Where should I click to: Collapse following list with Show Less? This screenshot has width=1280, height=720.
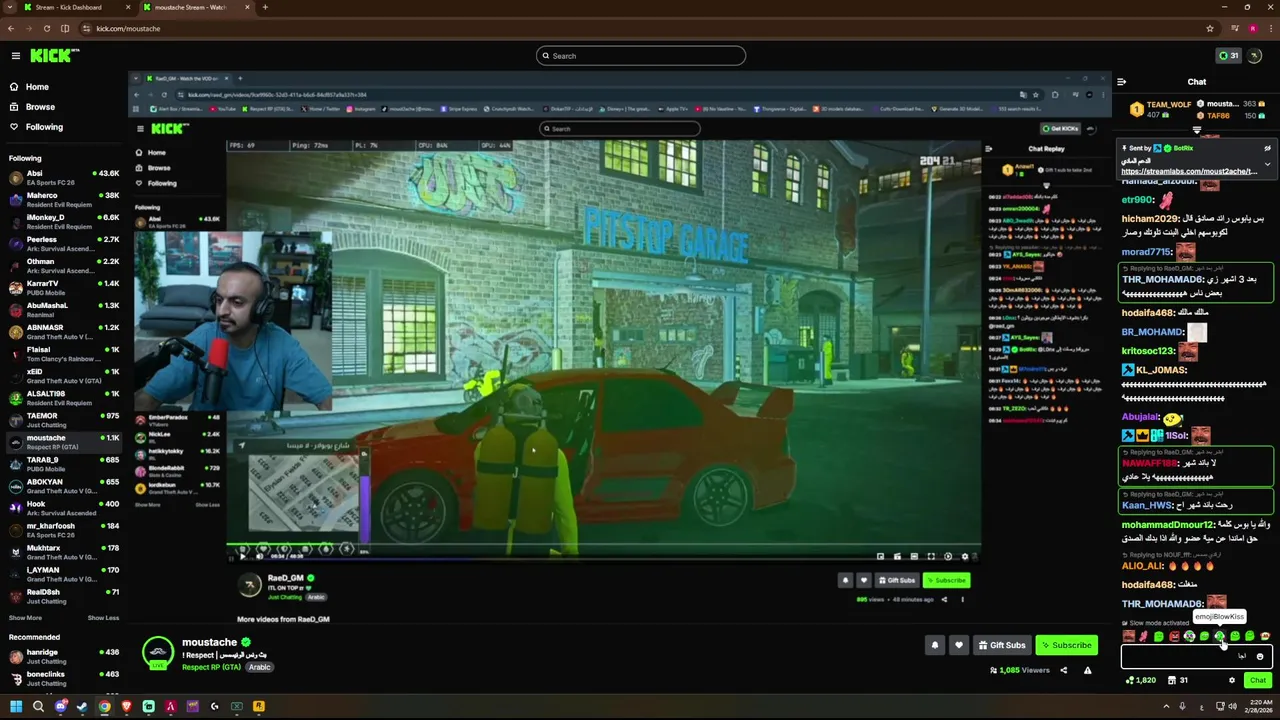(x=103, y=618)
